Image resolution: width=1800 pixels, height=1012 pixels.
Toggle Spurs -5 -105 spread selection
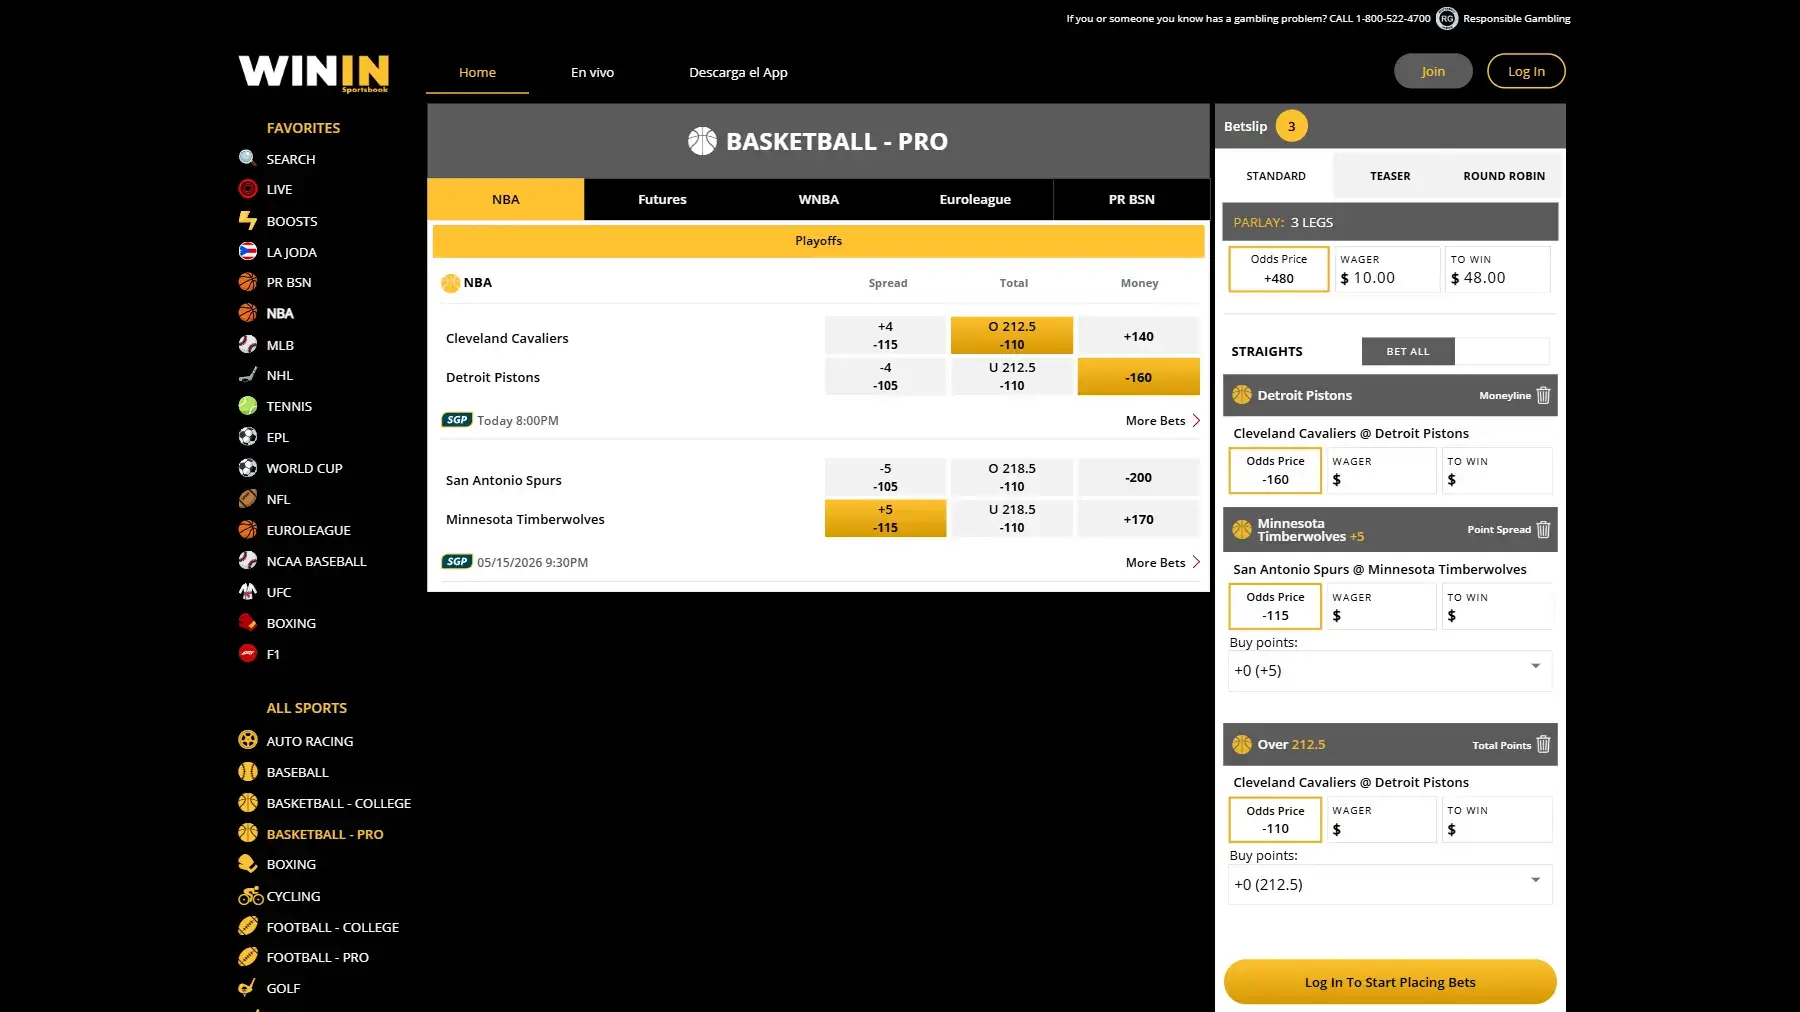(x=885, y=477)
